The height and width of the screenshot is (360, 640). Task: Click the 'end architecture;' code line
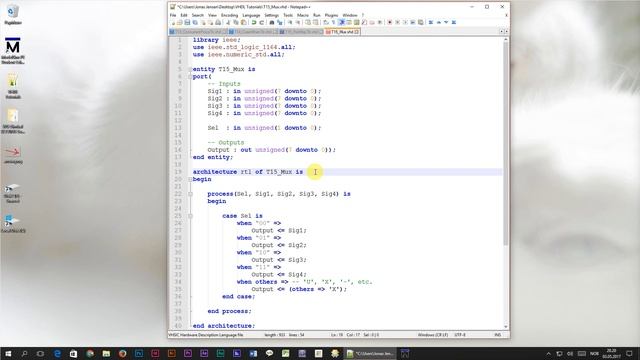point(224,326)
